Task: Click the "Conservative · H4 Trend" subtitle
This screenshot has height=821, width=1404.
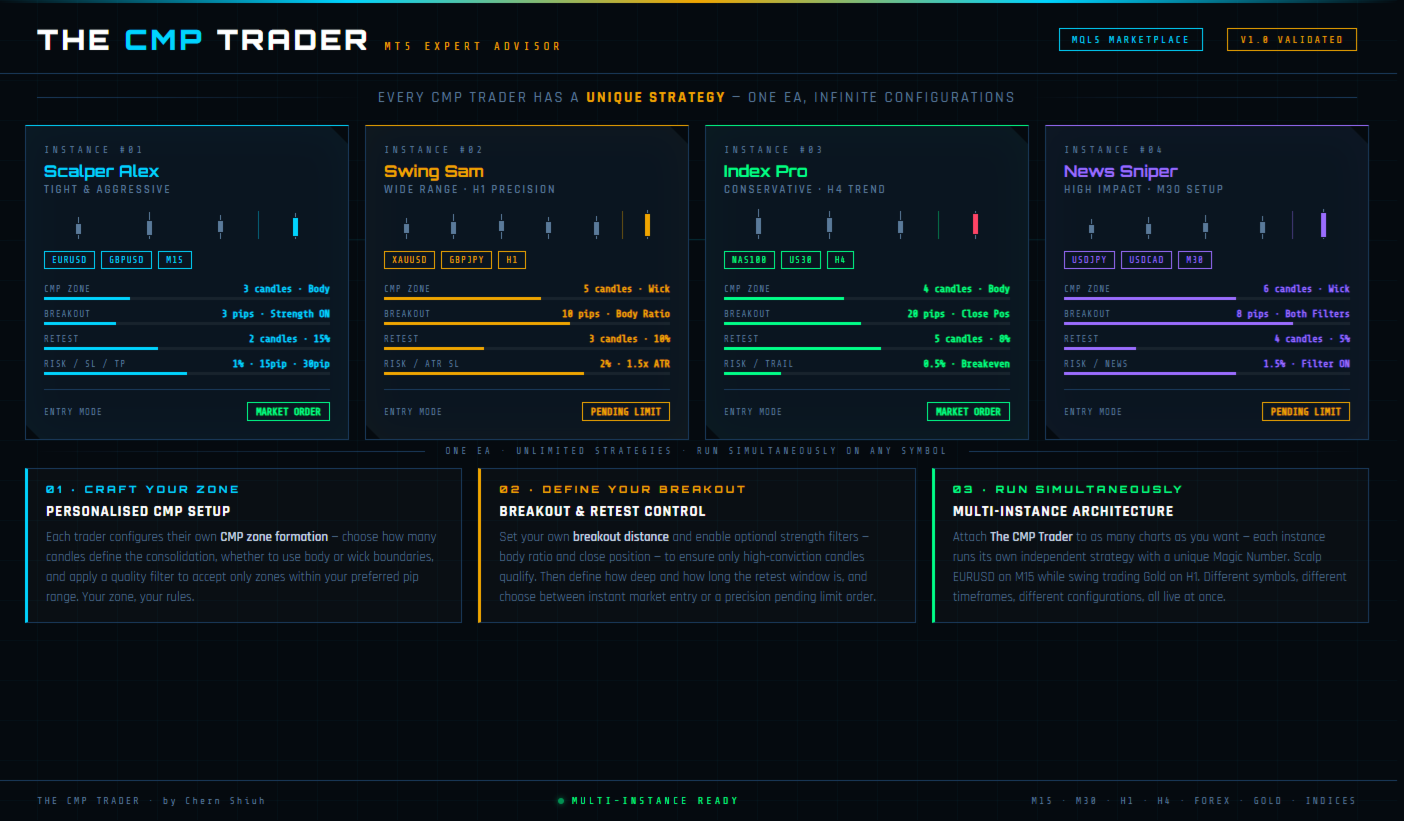Action: (805, 189)
